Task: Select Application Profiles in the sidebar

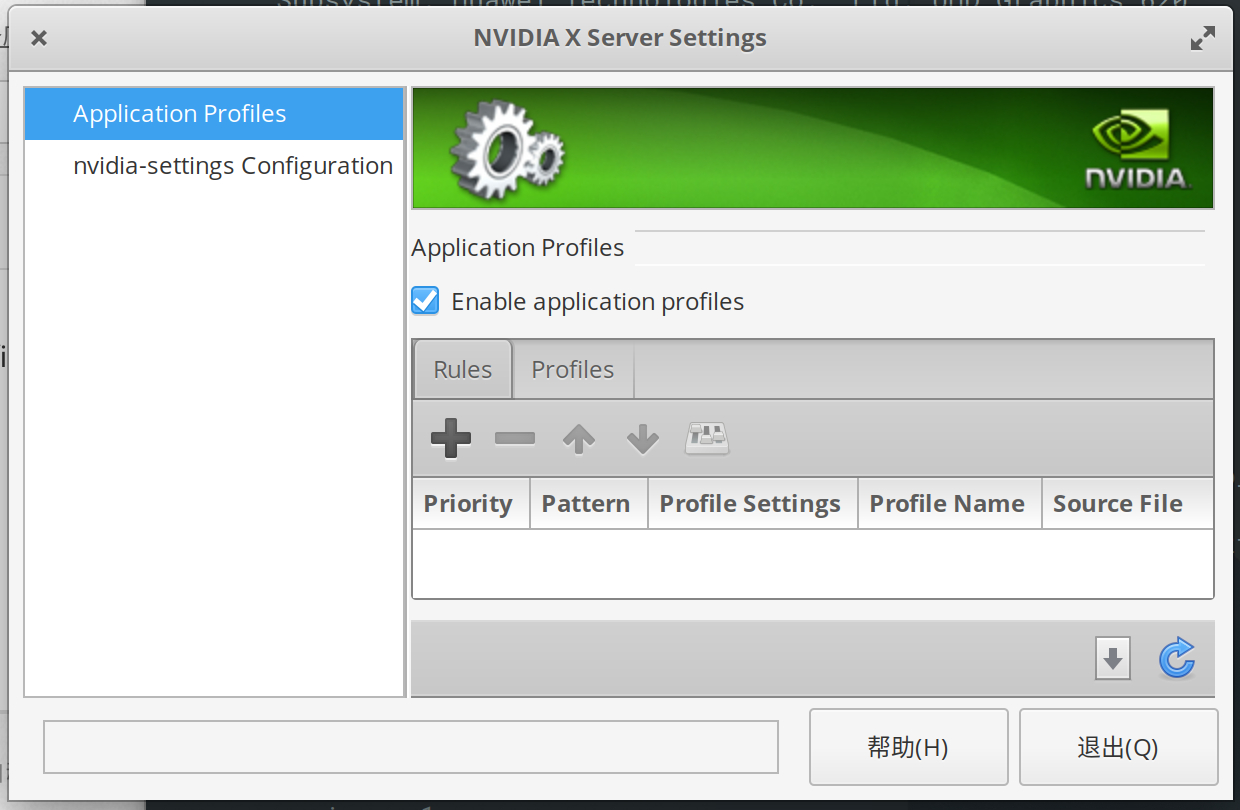Action: [180, 114]
